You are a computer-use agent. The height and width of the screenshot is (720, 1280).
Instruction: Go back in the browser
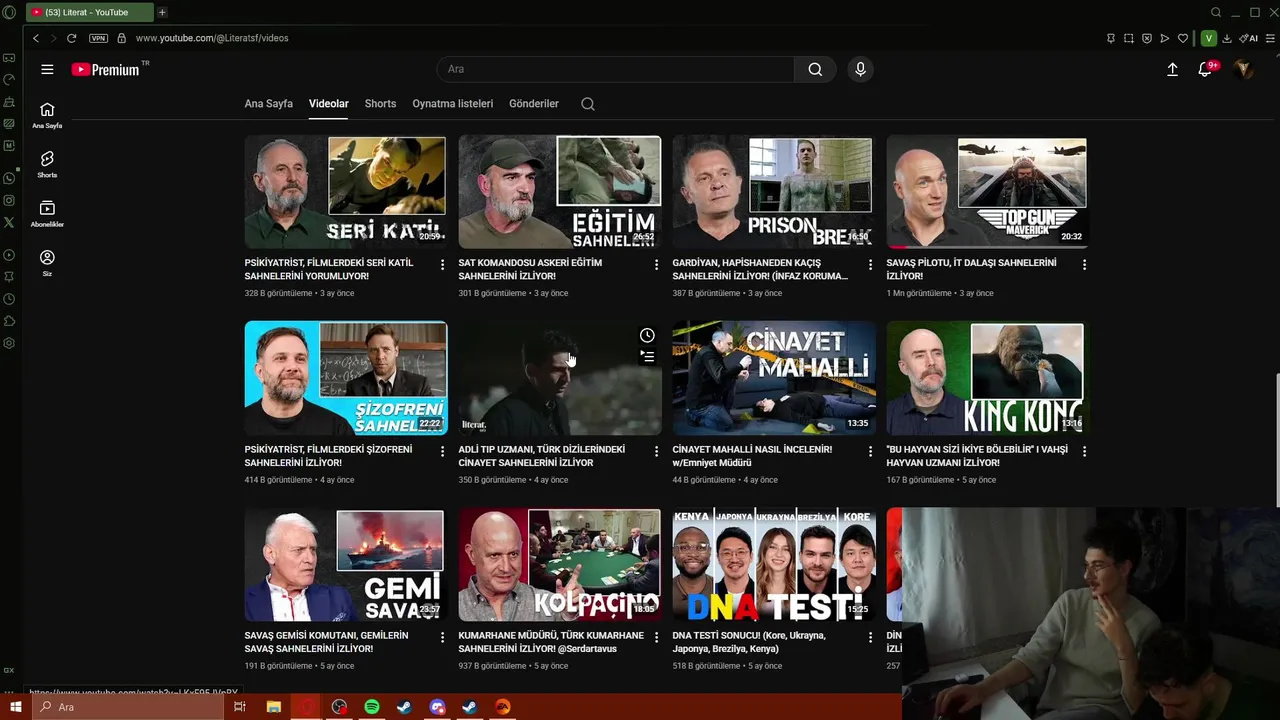coord(36,38)
